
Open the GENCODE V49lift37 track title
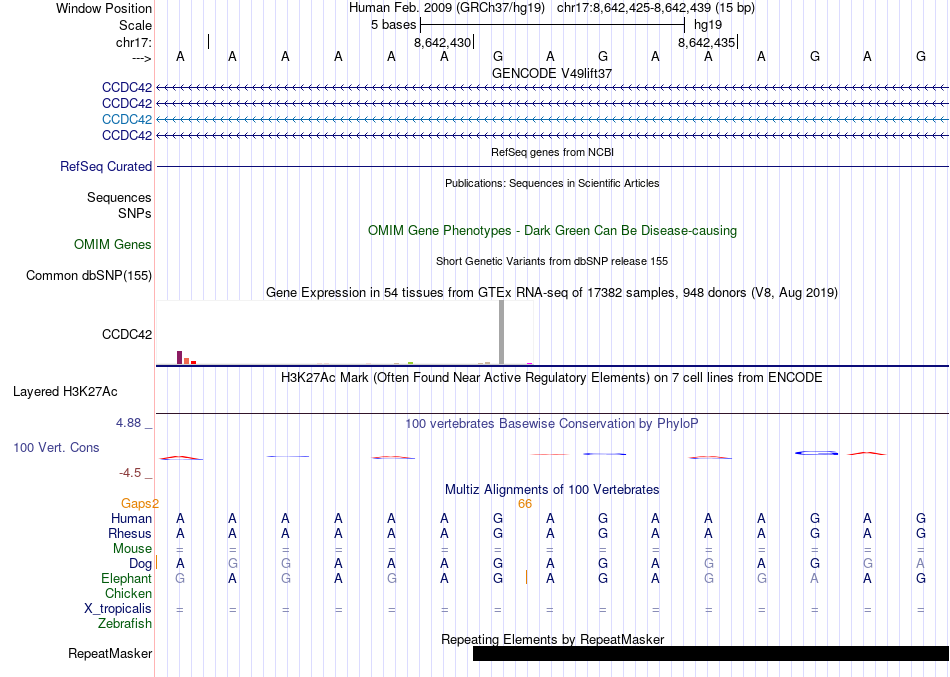(552, 73)
